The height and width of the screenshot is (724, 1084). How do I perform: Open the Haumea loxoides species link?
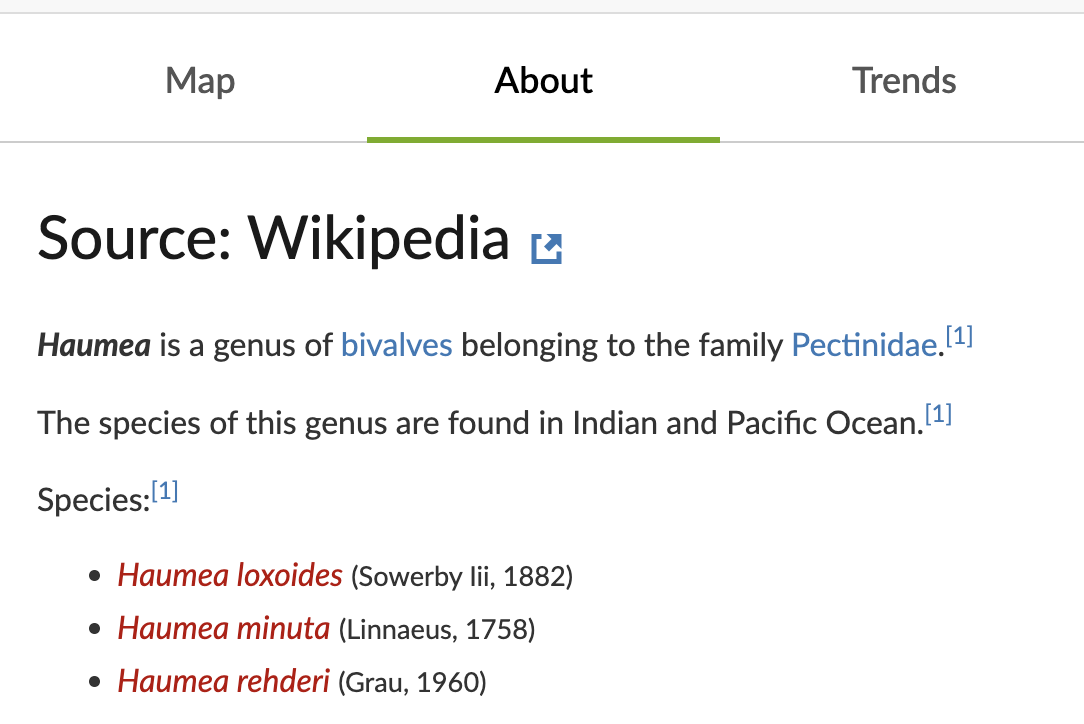[x=230, y=576]
